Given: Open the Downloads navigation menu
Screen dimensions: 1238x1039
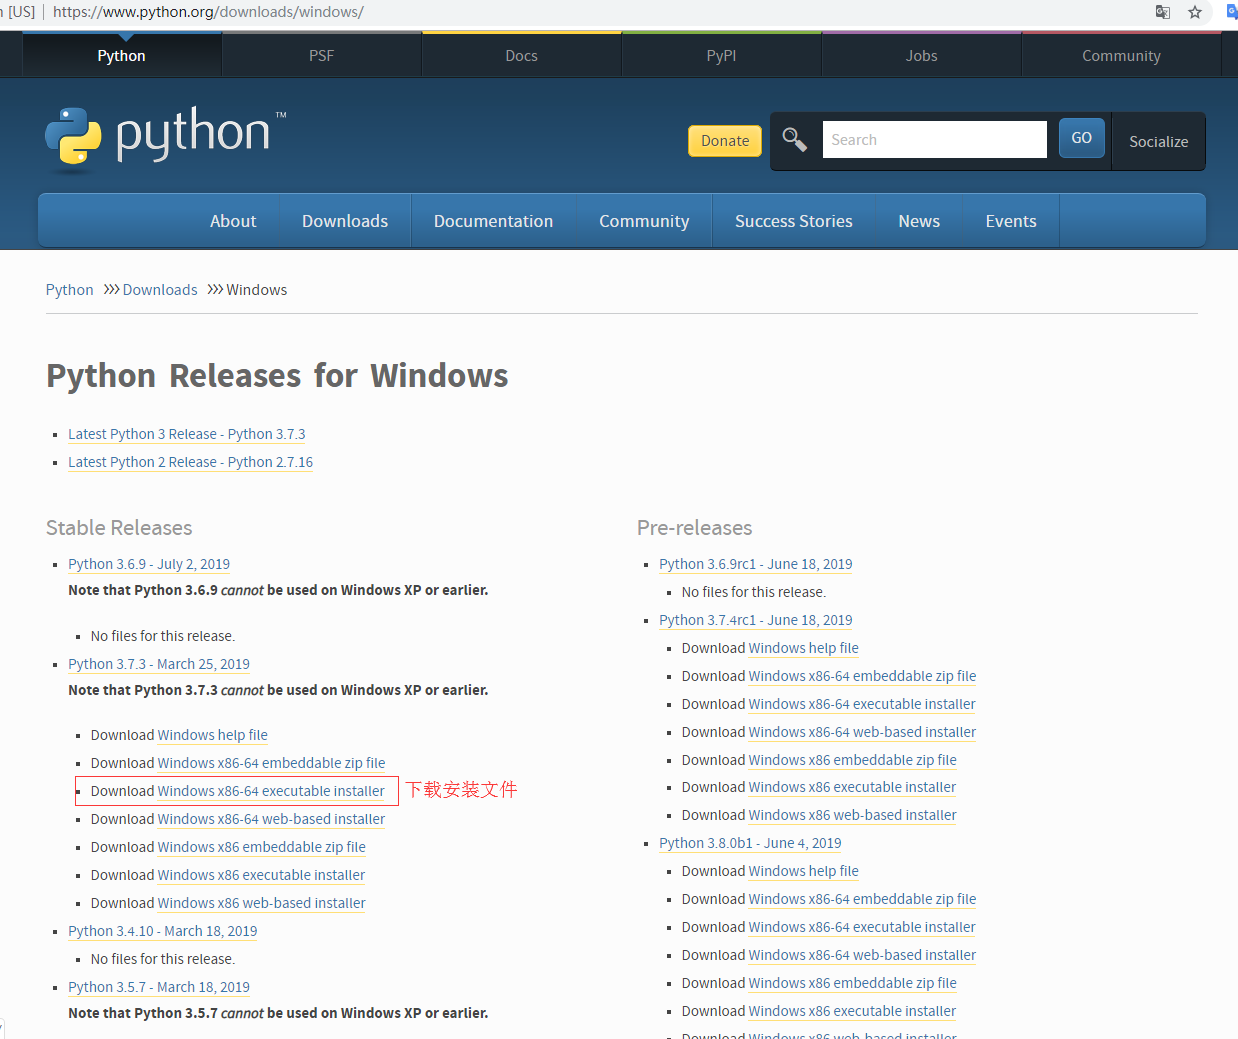Looking at the screenshot, I should tap(345, 221).
